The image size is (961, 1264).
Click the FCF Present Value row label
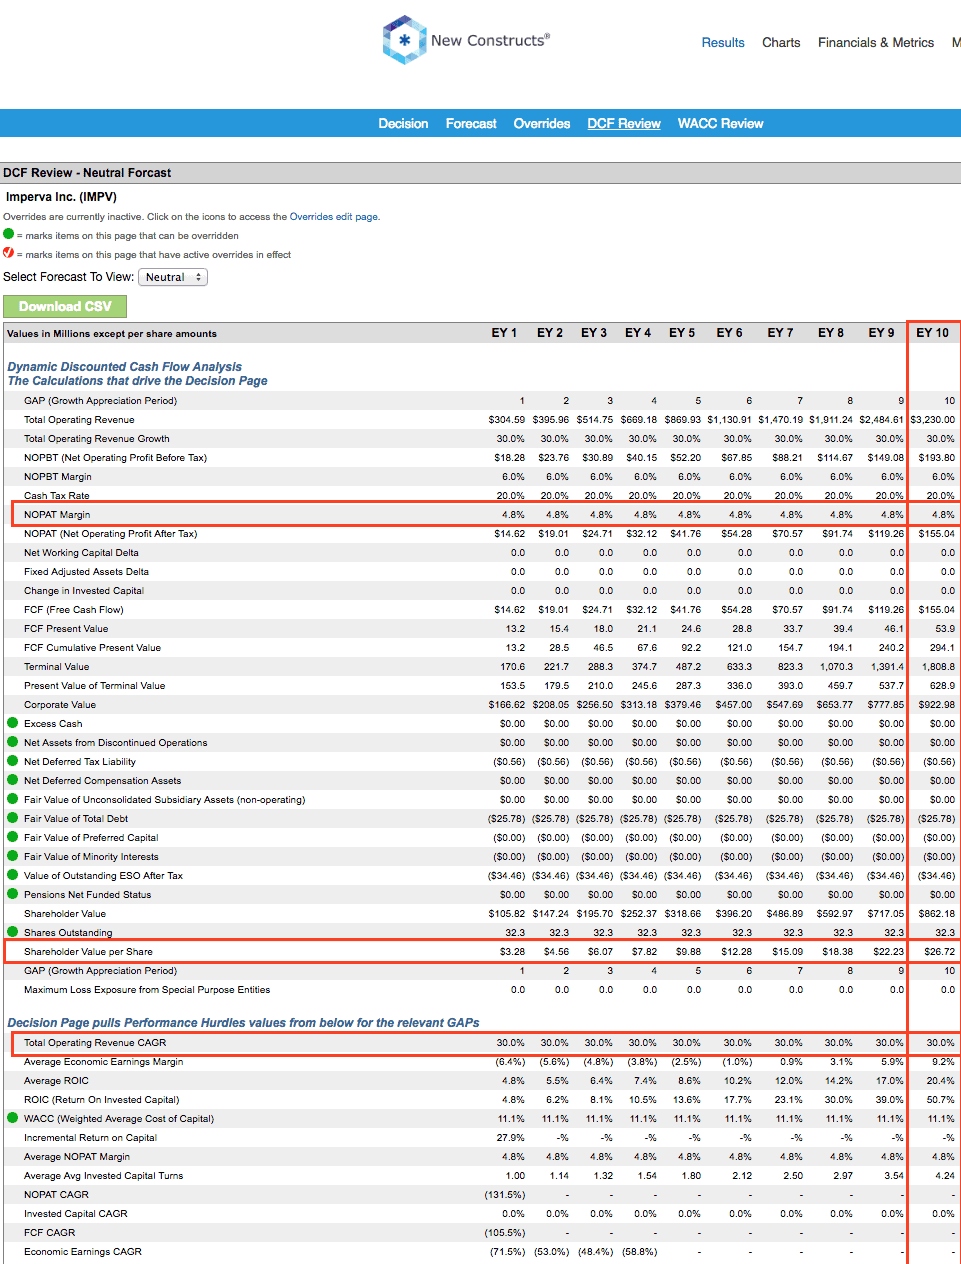point(66,628)
